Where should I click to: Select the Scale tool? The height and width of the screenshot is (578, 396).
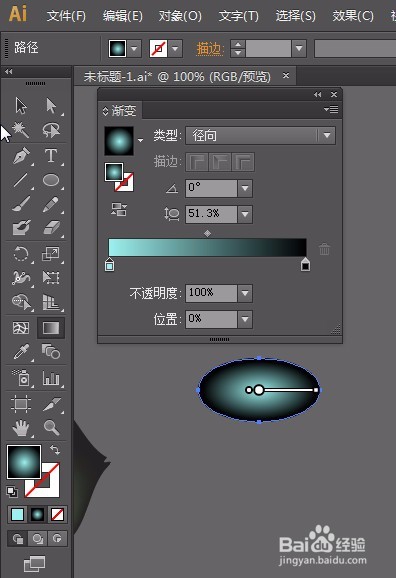point(51,254)
